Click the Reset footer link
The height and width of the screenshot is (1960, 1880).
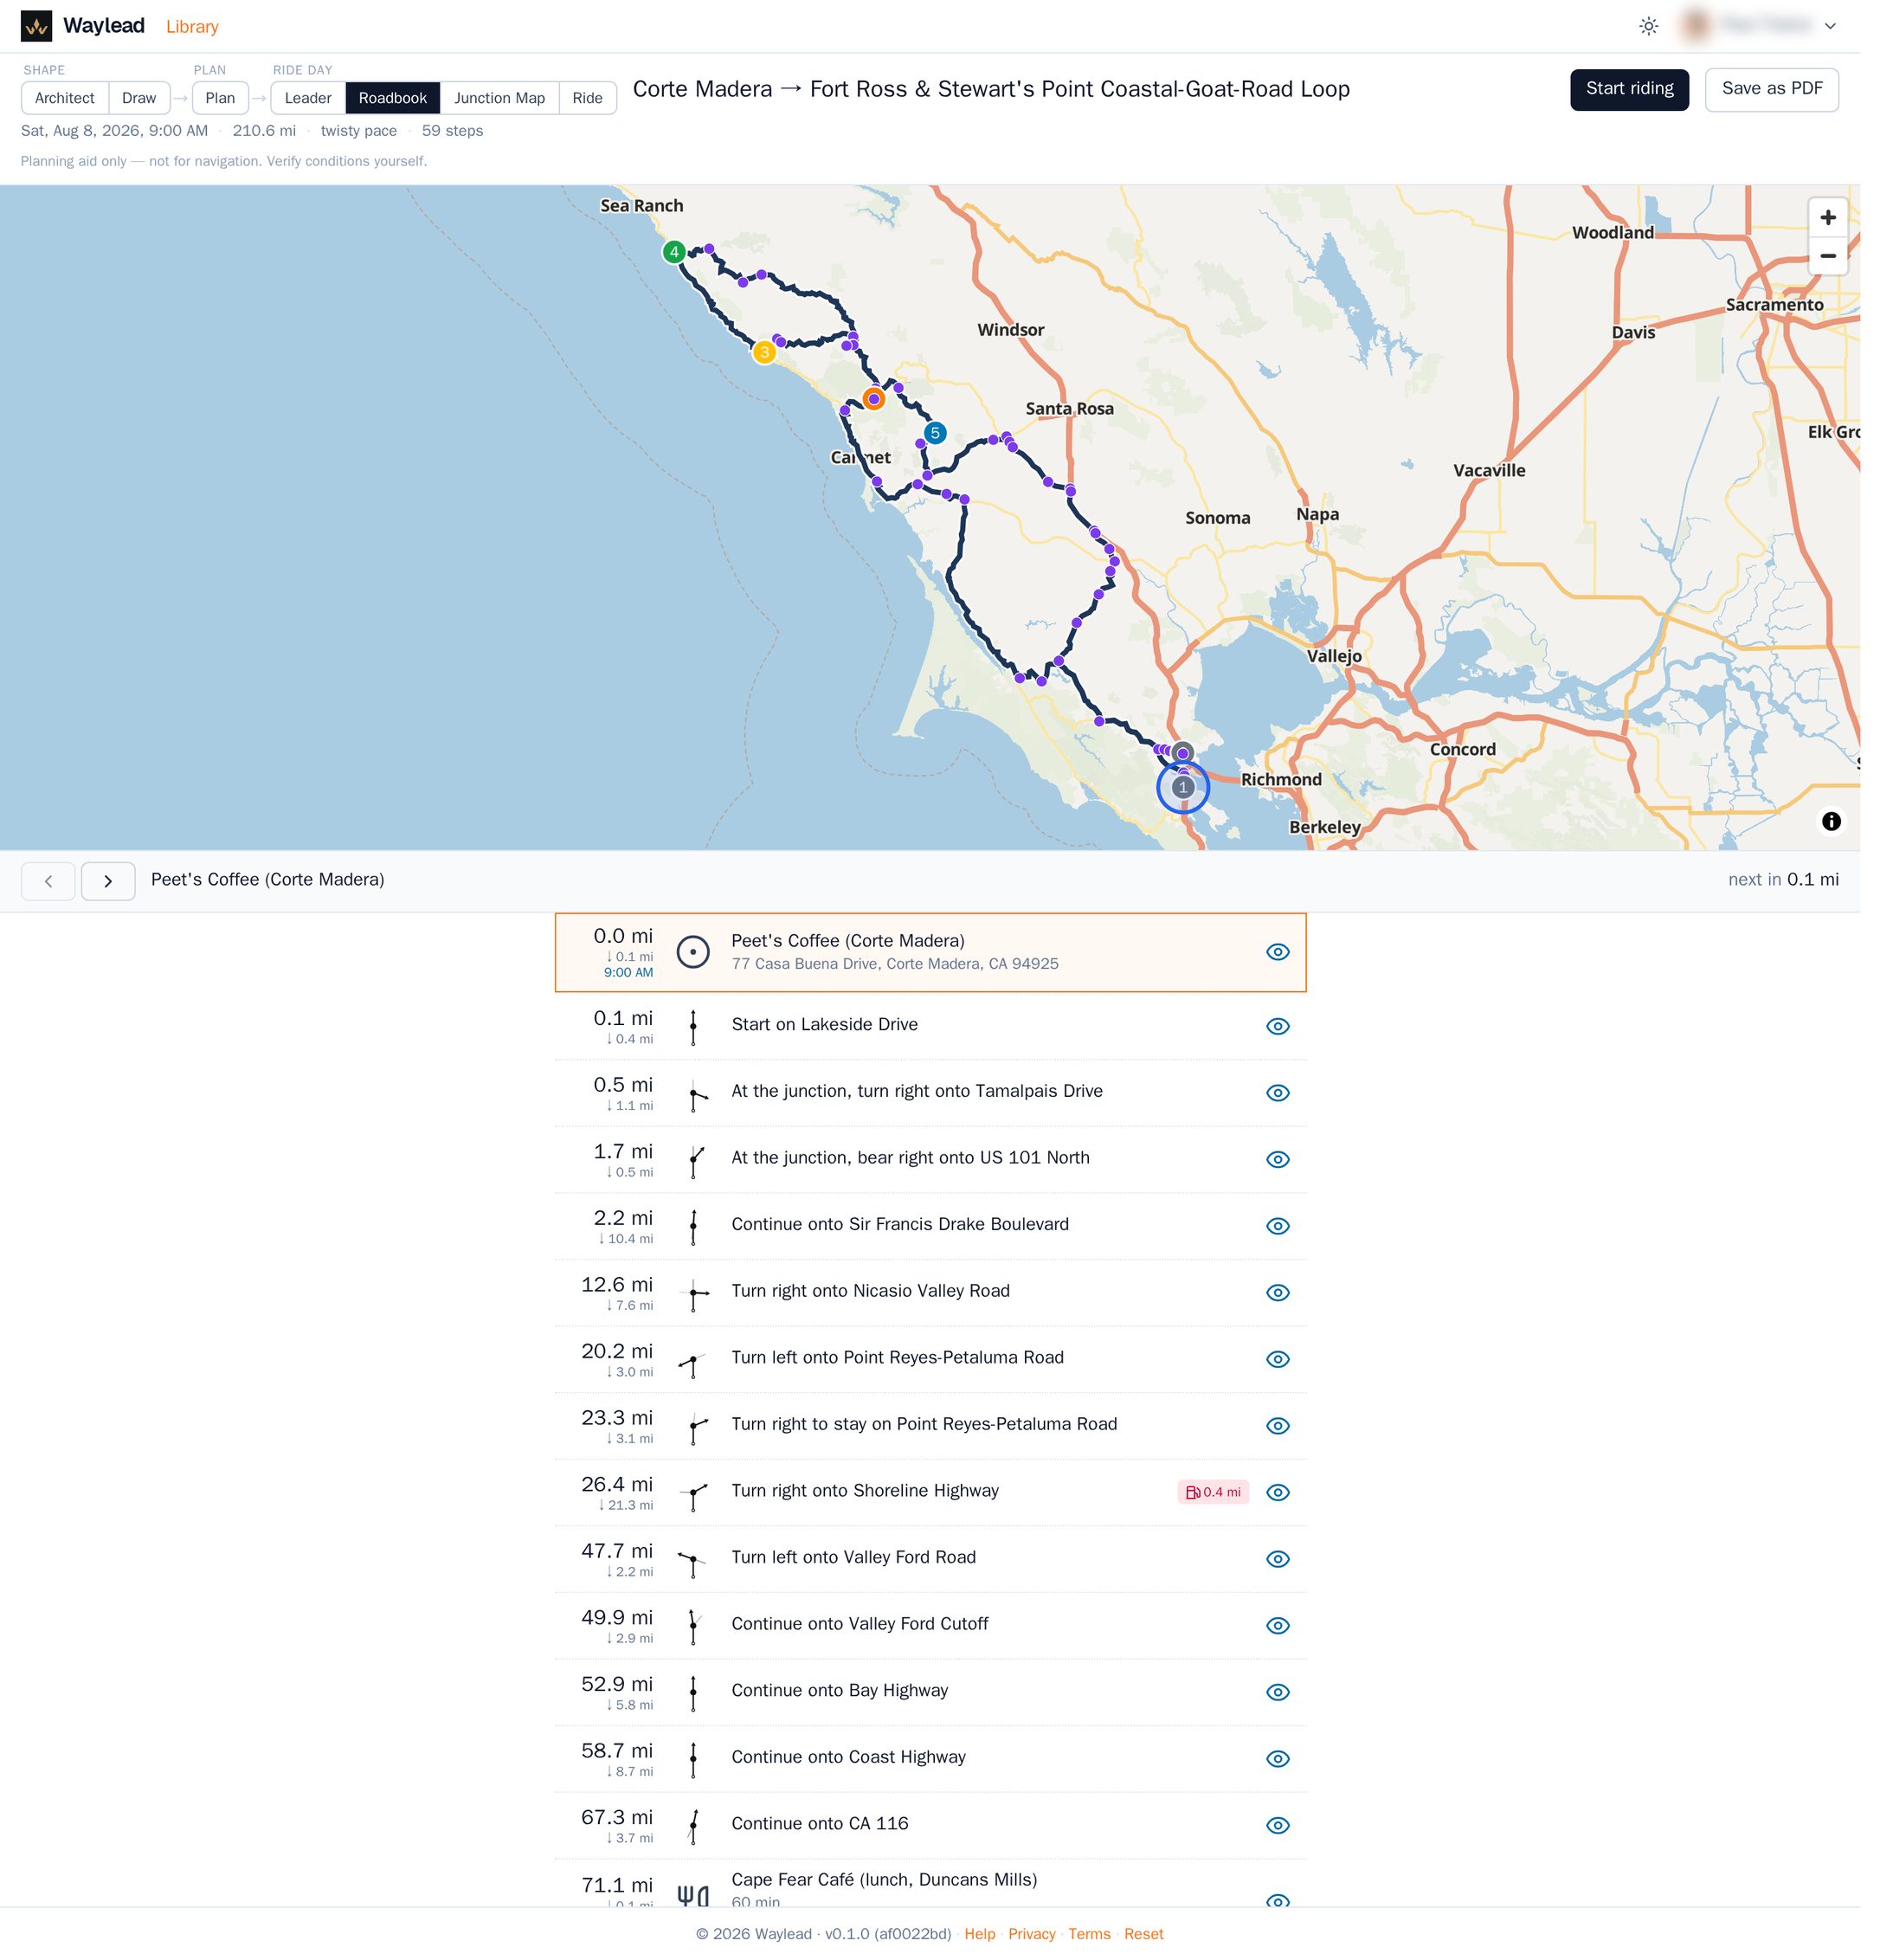pos(1143,1934)
